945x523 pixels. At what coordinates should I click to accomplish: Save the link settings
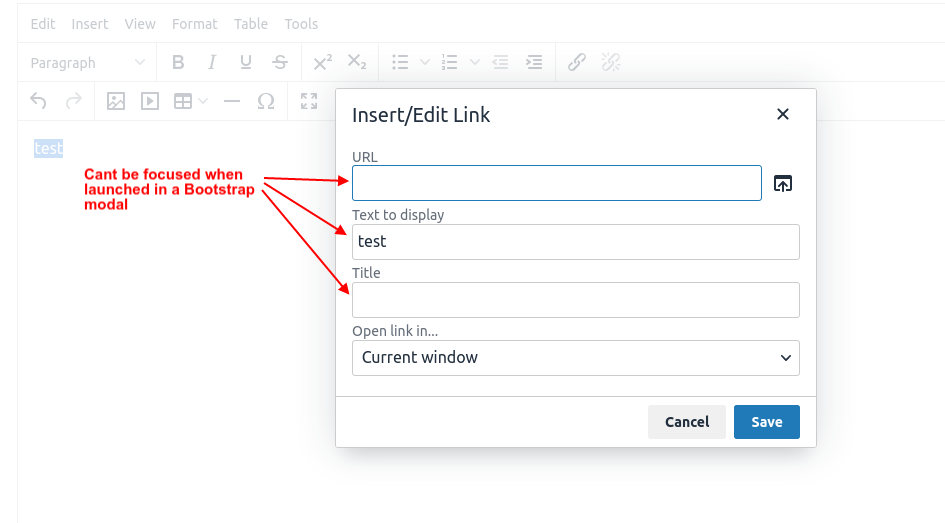click(767, 422)
